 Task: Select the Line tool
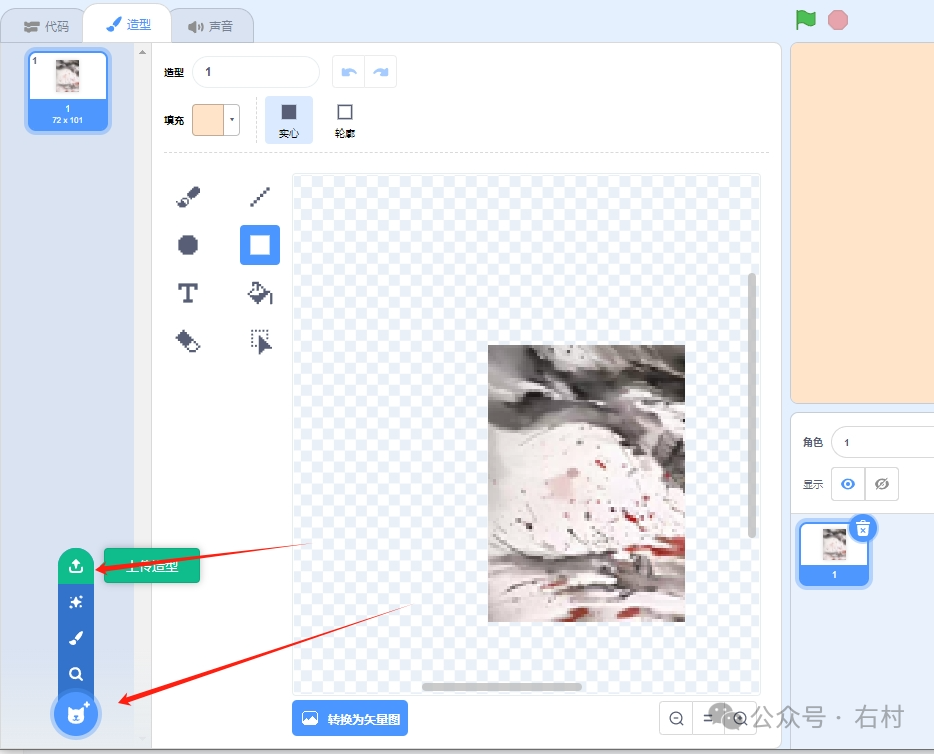[x=259, y=196]
